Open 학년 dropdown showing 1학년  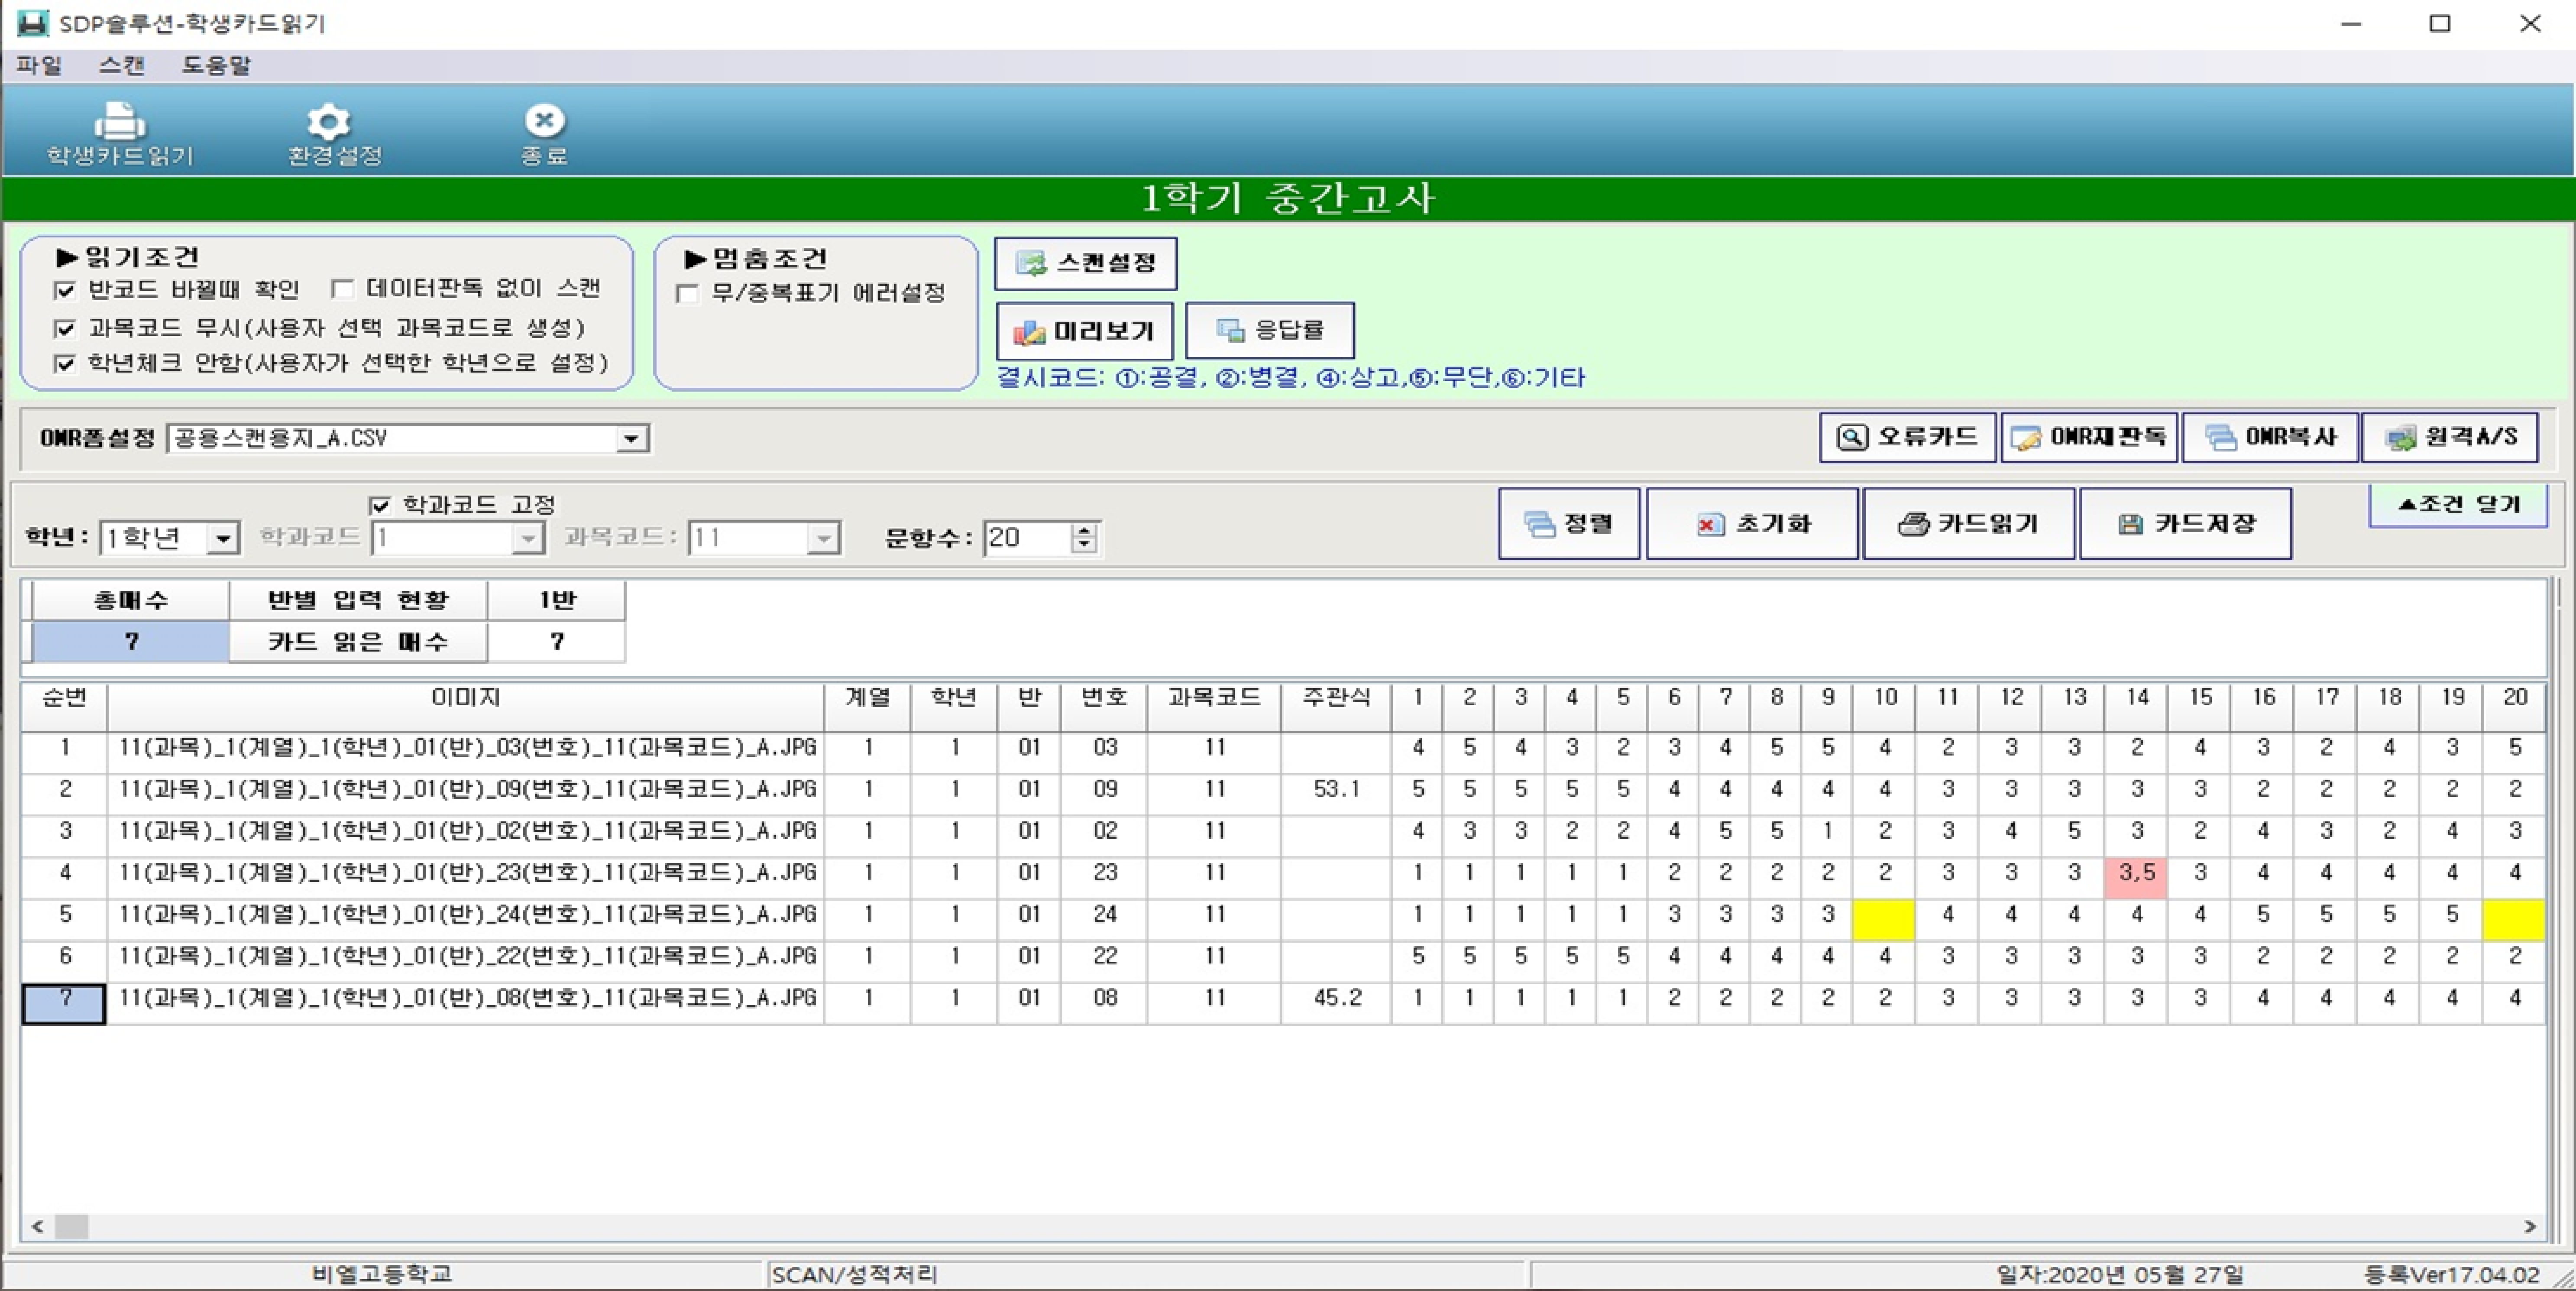tap(223, 538)
